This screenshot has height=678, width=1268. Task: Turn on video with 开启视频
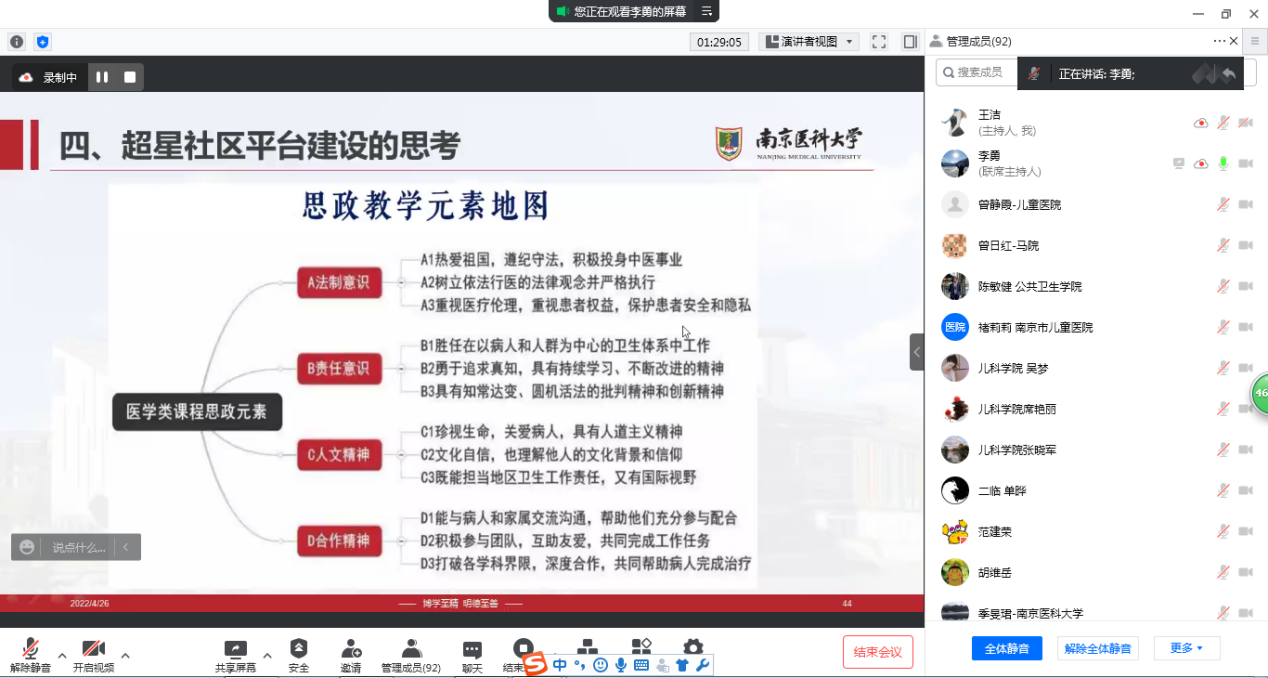[93, 652]
